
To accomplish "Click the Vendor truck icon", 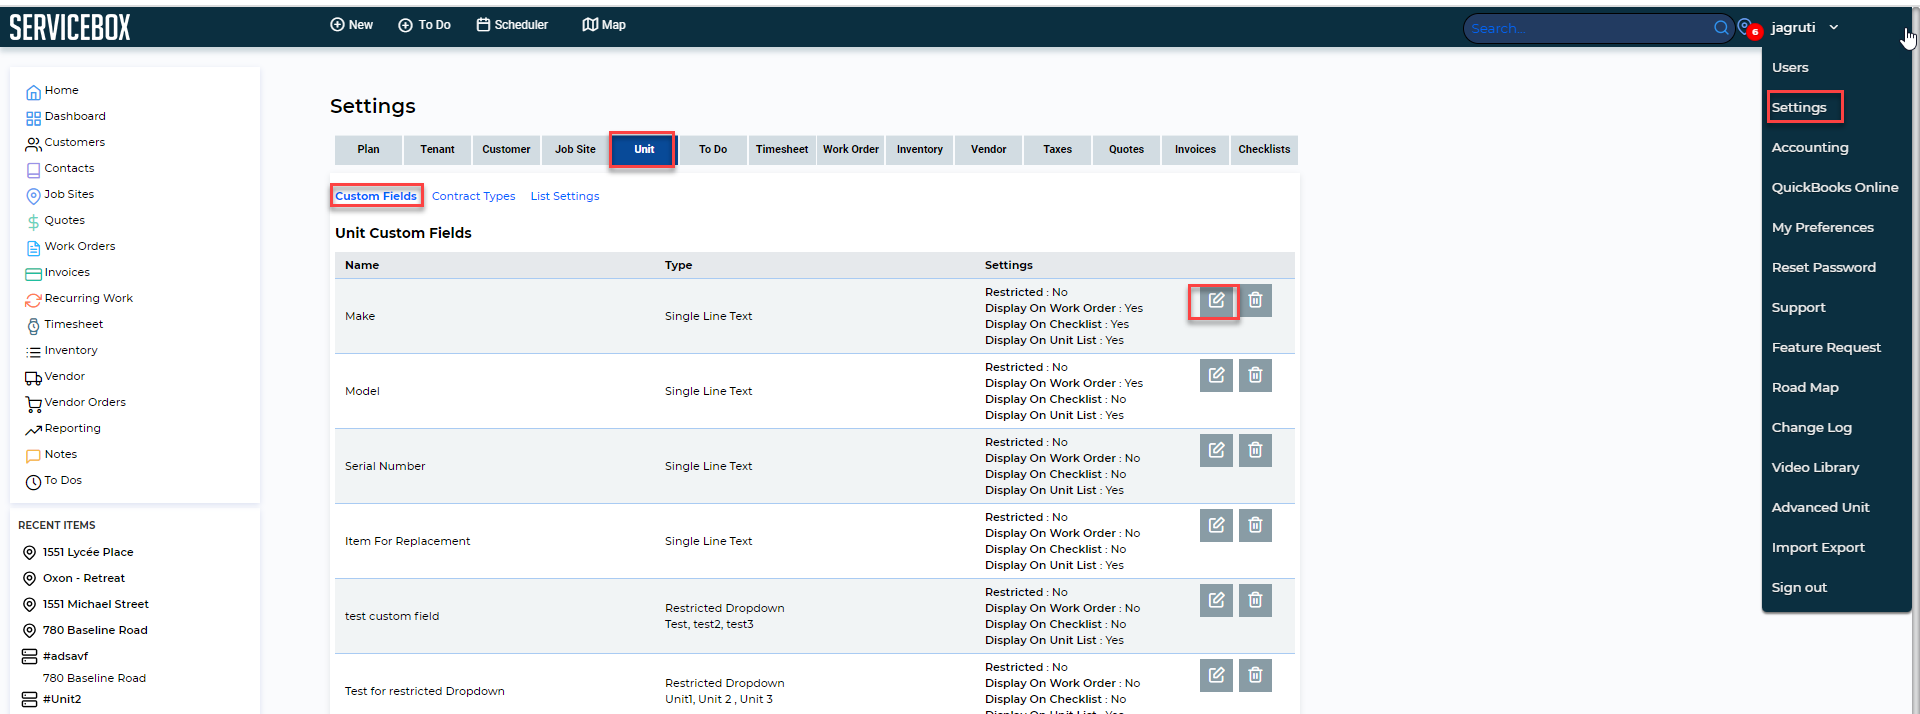I will (x=33, y=378).
